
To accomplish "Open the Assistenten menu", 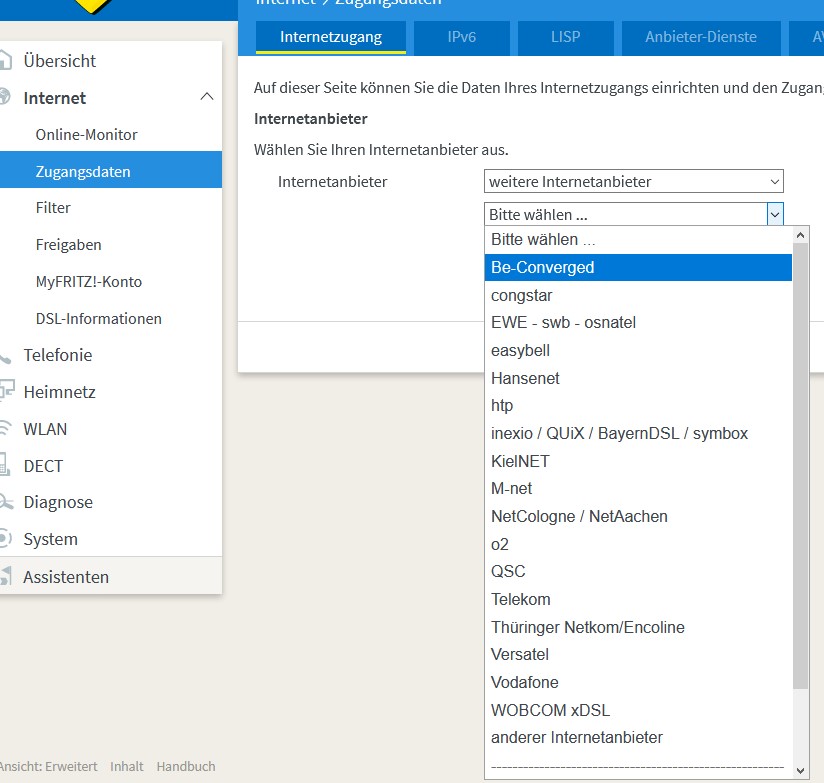I will pyautogui.click(x=111, y=576).
